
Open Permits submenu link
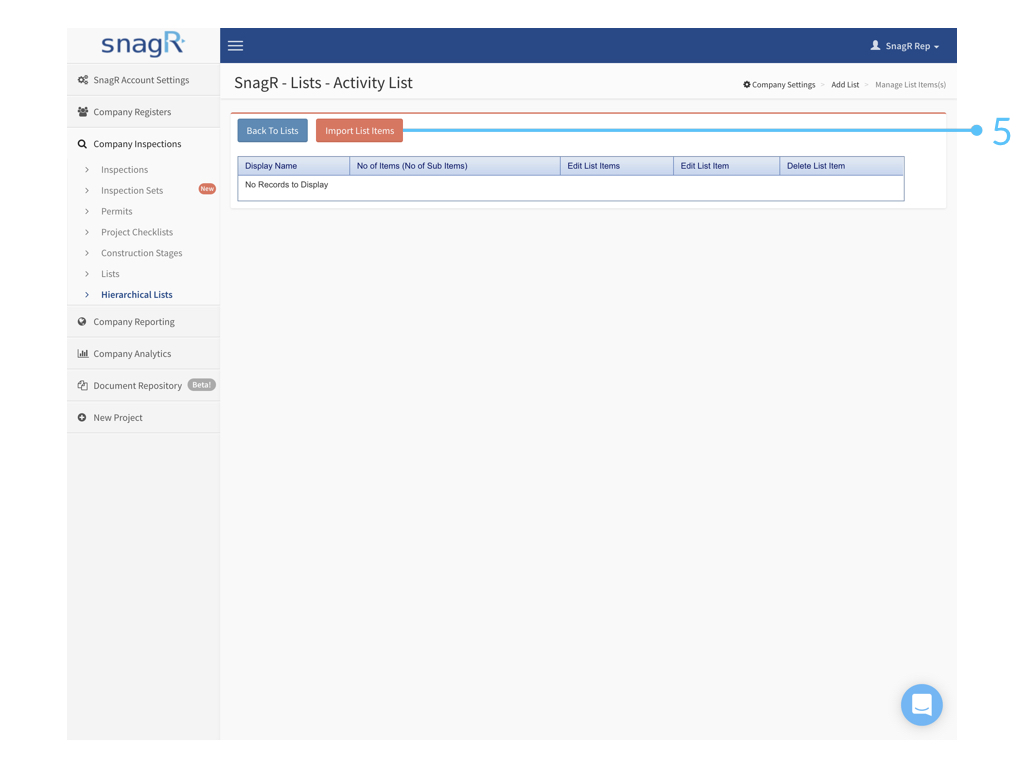[116, 211]
